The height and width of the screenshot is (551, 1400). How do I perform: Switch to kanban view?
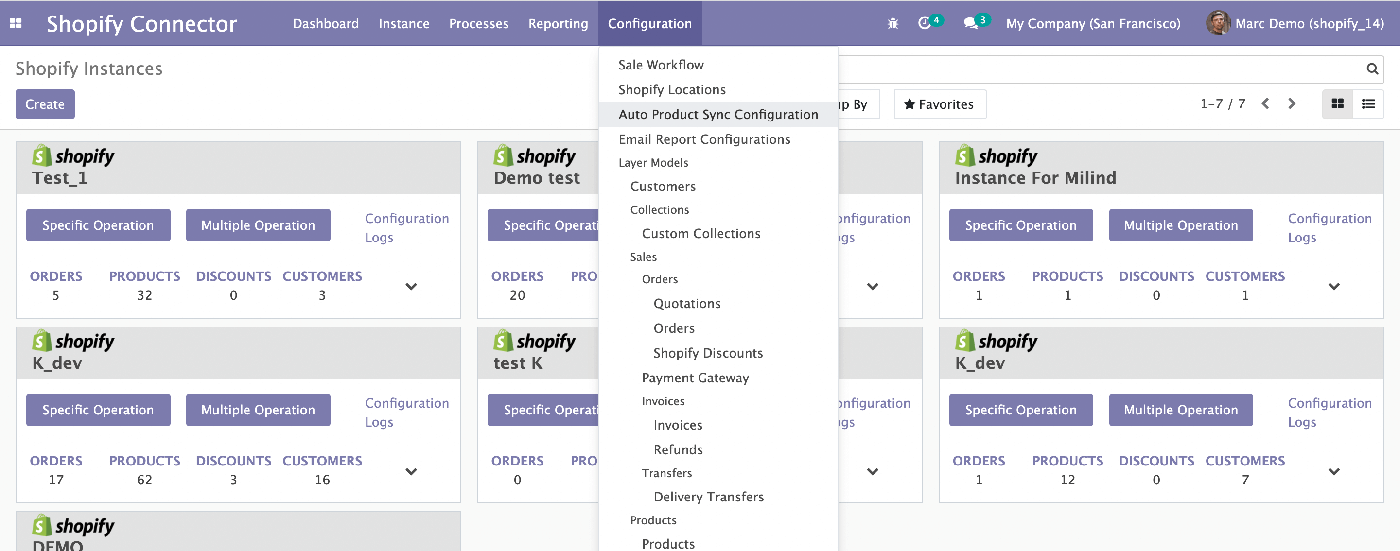pyautogui.click(x=1338, y=104)
